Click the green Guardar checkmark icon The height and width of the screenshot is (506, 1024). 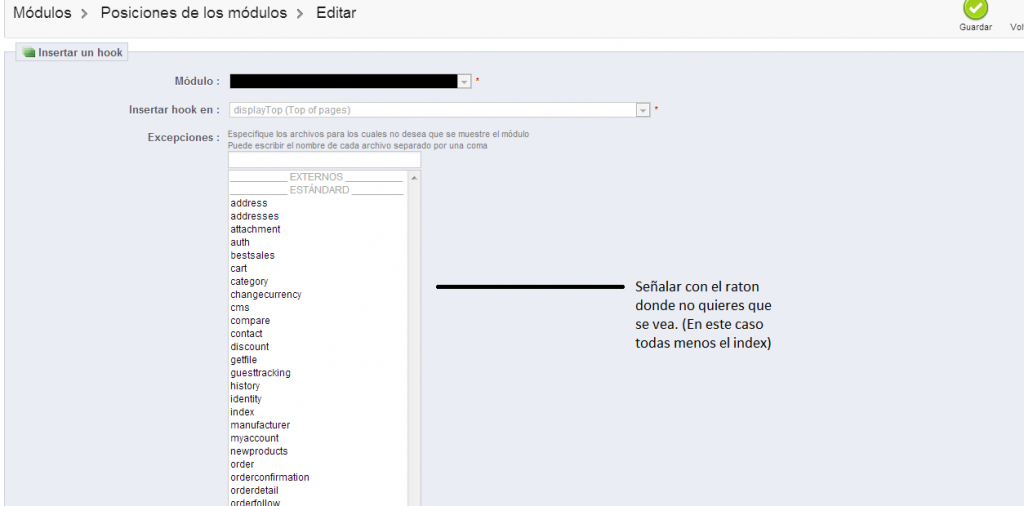pyautogui.click(x=976, y=8)
